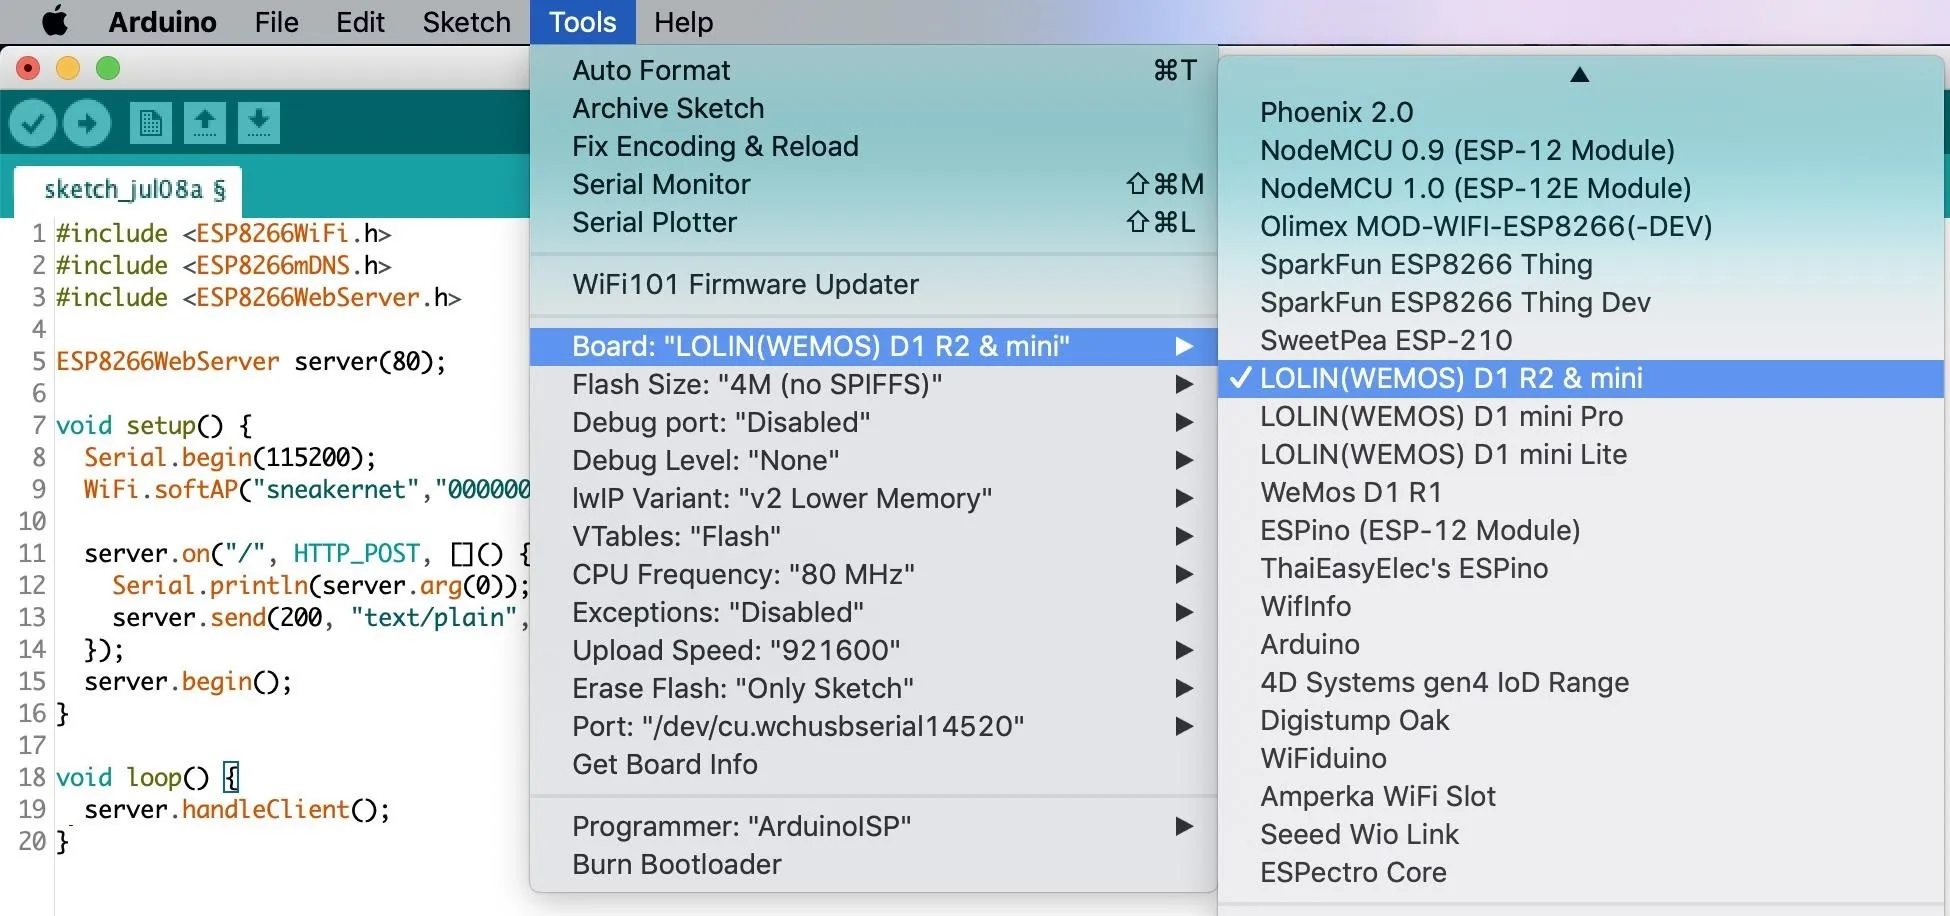
Task: Select Seeed Wio Link board
Action: tap(1581, 834)
